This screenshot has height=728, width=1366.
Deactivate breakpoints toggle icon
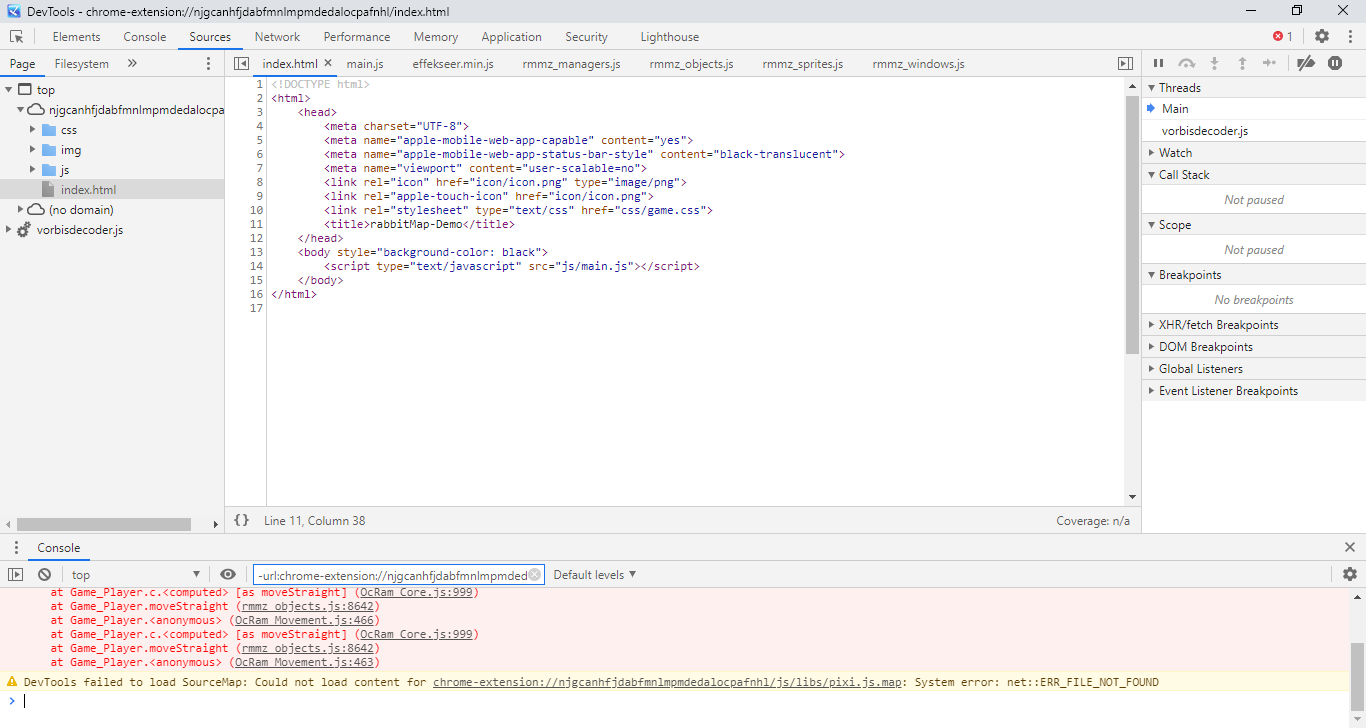[1305, 64]
